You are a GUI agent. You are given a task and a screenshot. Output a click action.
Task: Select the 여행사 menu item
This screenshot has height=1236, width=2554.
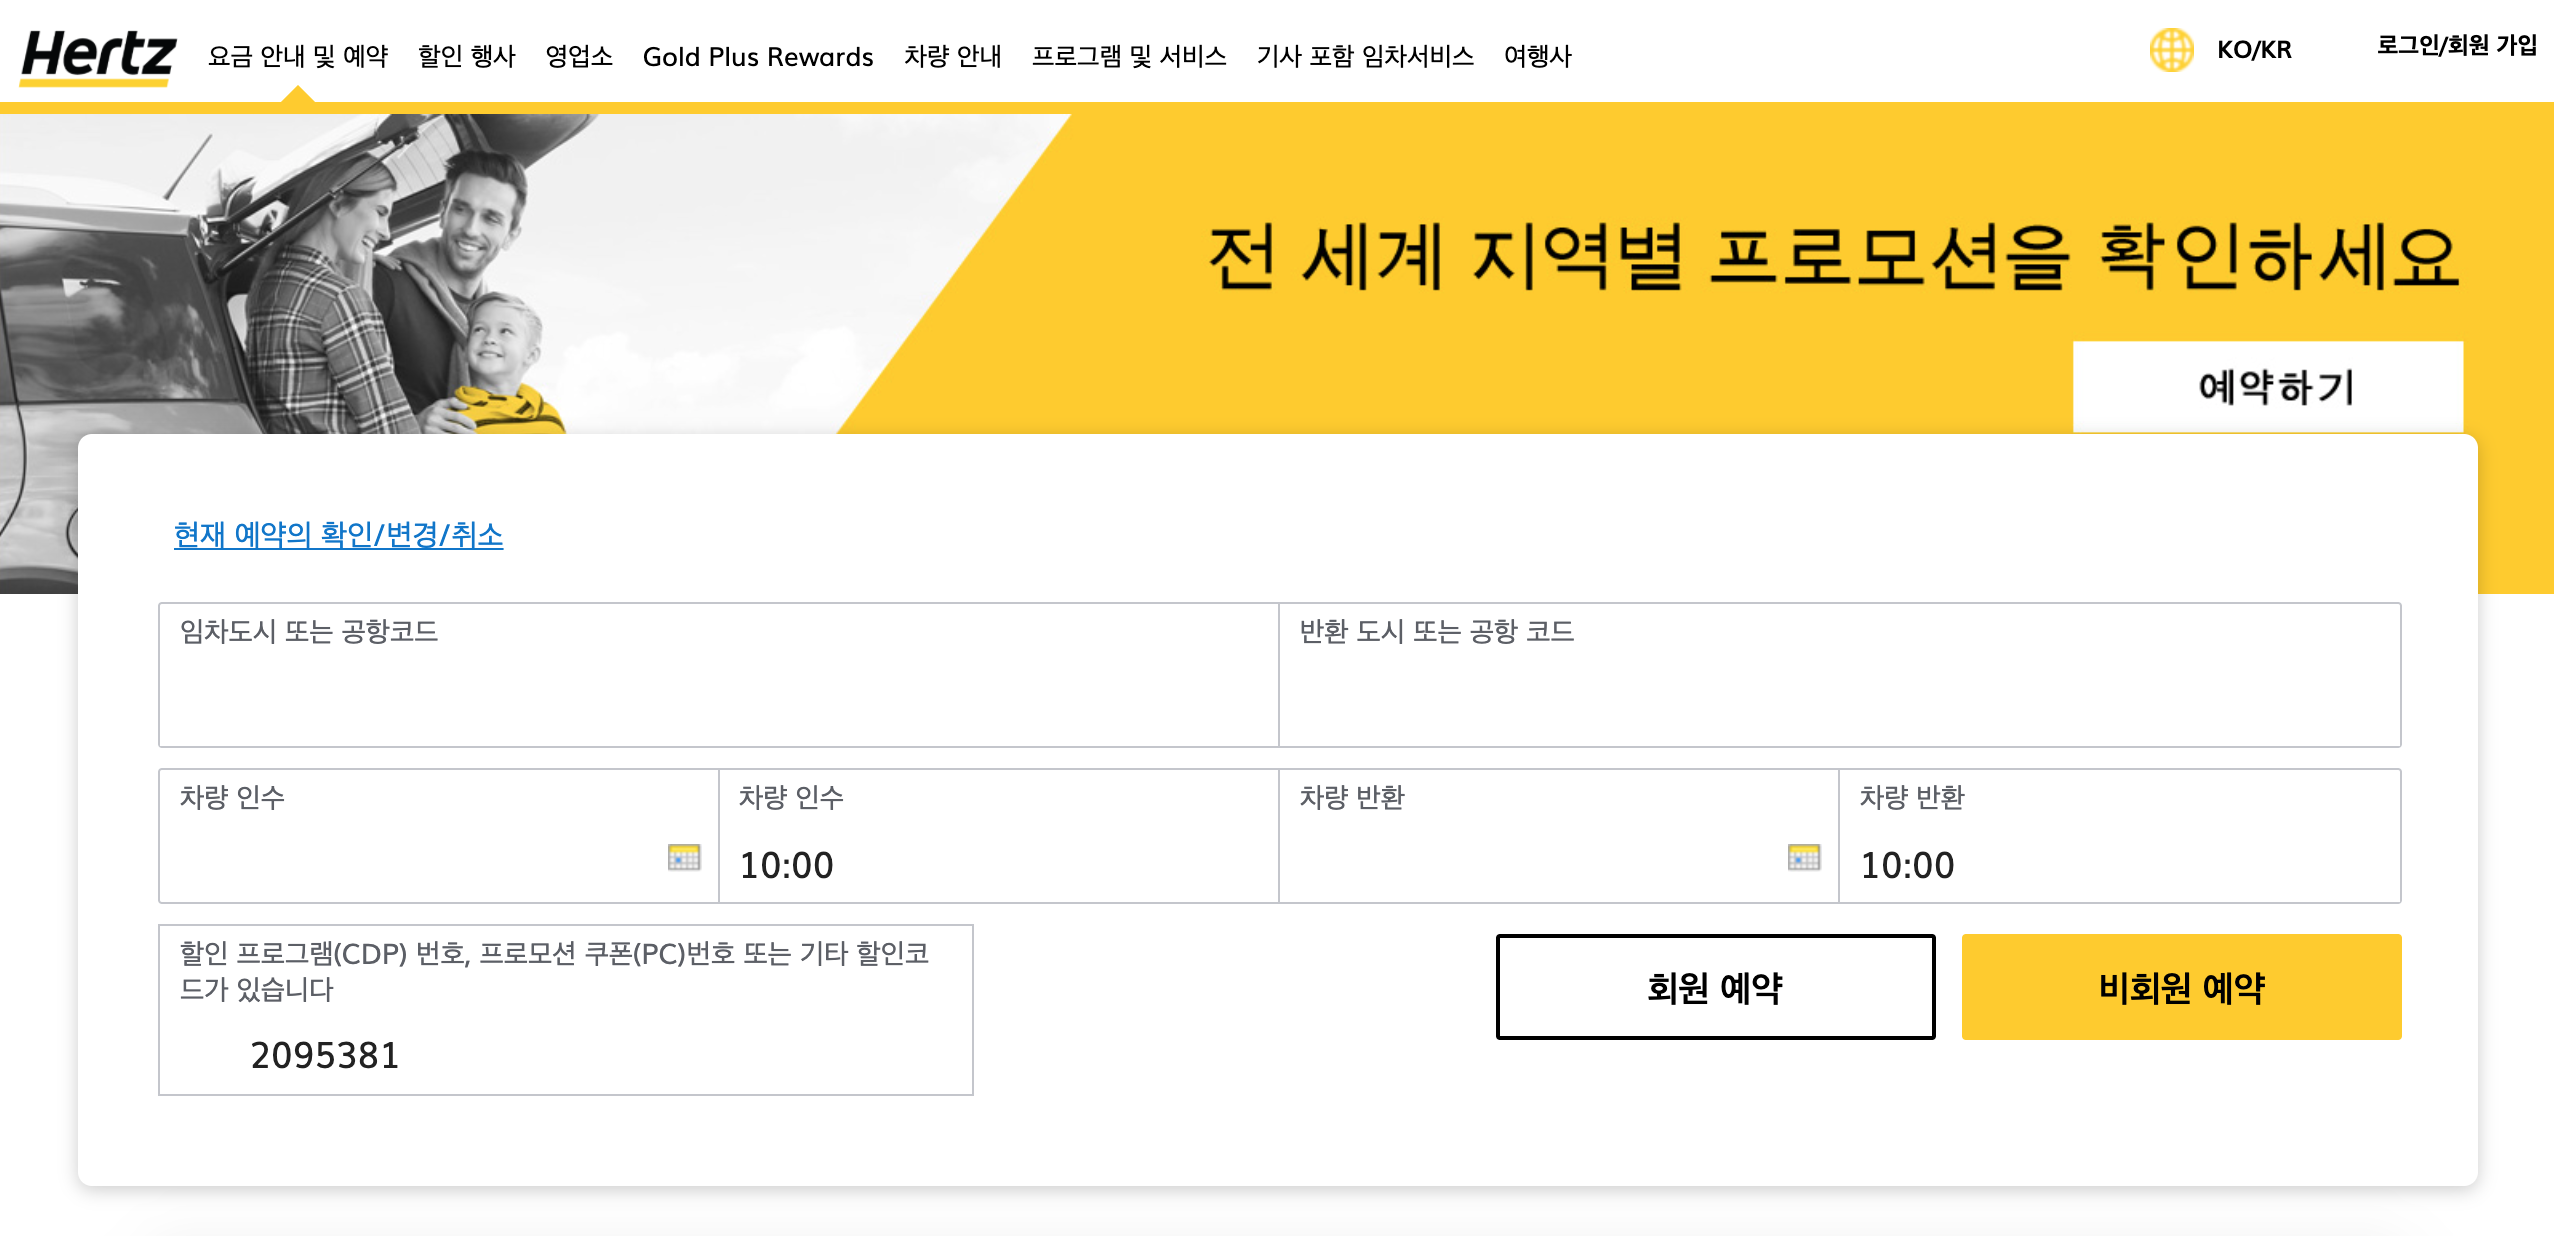(1537, 56)
